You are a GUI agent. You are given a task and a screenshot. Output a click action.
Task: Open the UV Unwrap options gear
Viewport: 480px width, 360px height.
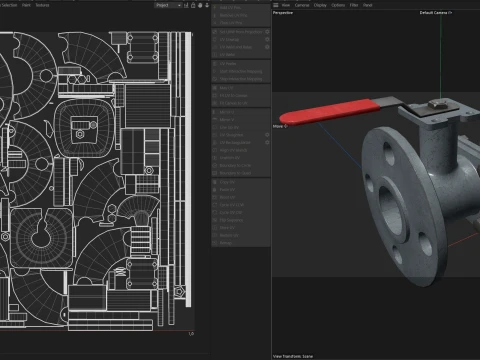pos(267,39)
